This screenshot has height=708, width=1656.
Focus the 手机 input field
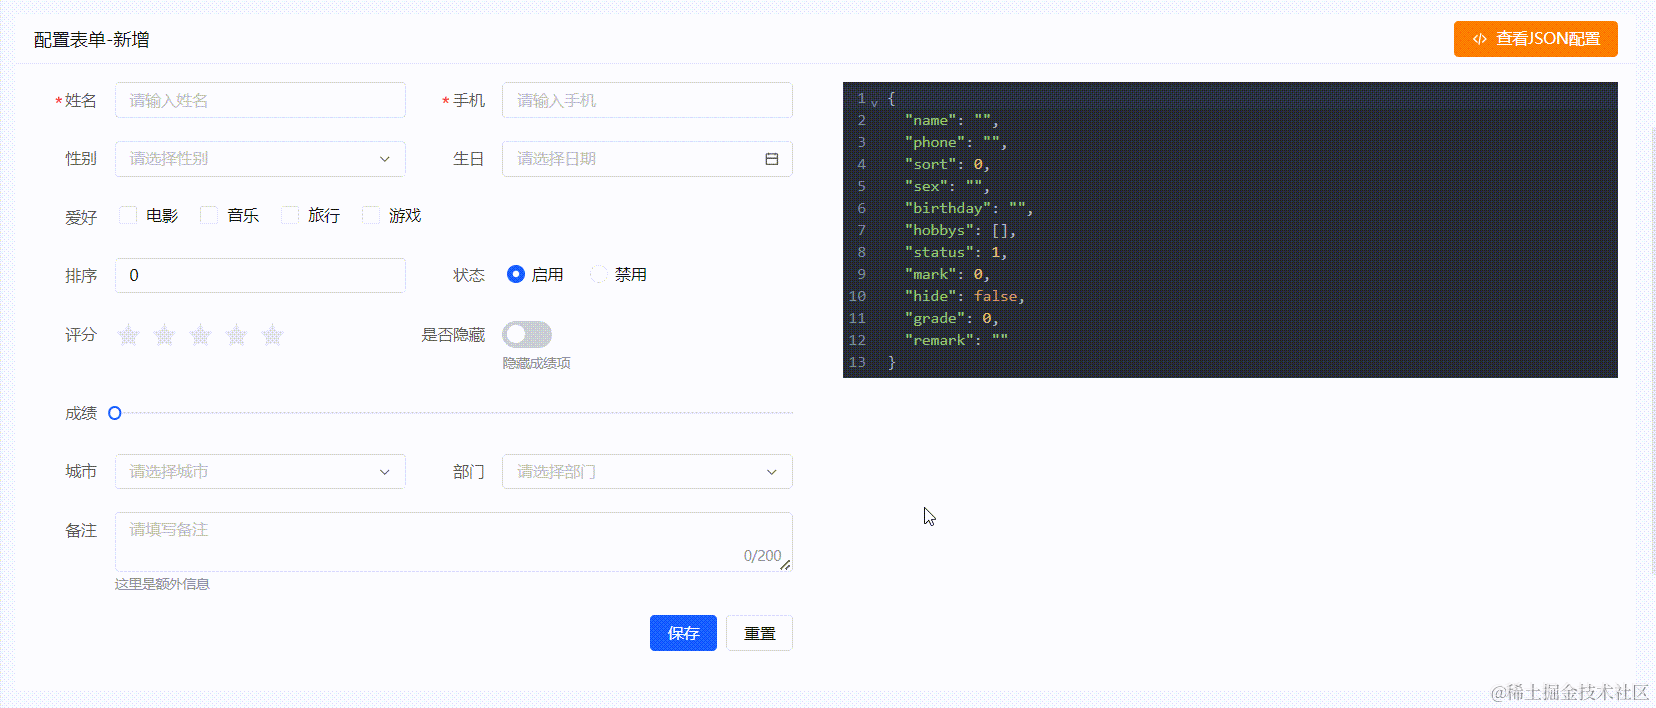(647, 100)
